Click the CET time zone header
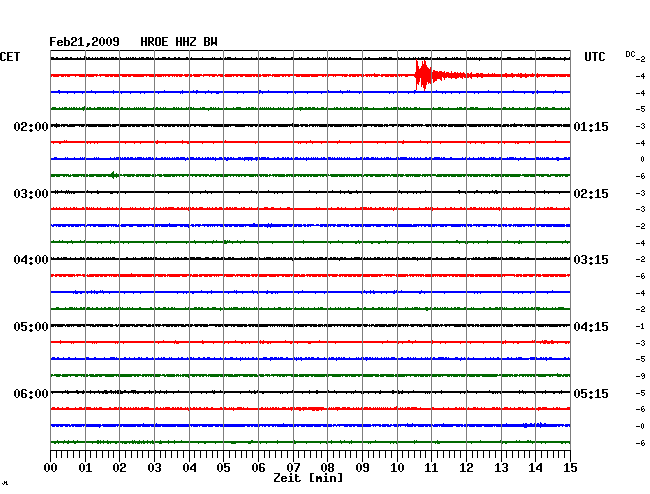The image size is (650, 494). (10, 57)
